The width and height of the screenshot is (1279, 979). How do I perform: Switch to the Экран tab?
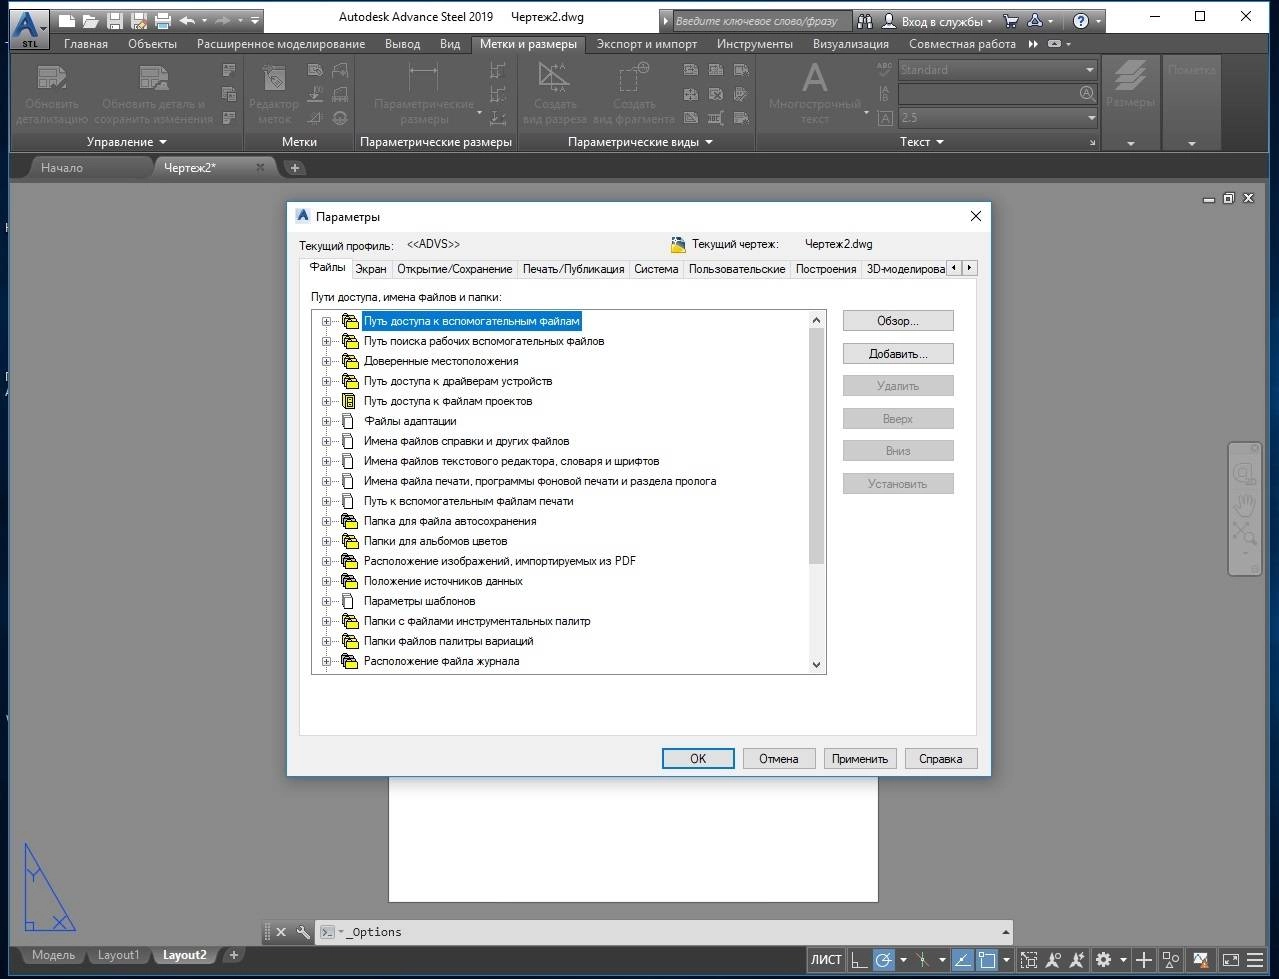click(x=371, y=269)
